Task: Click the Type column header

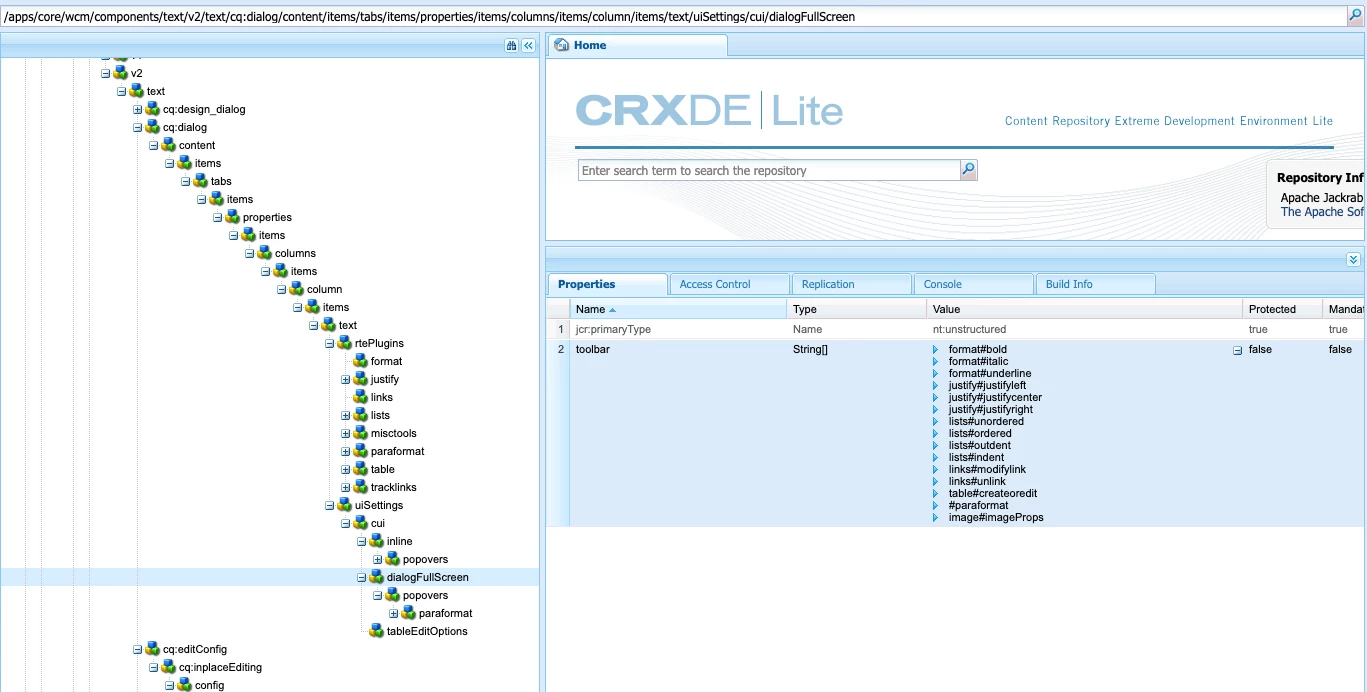Action: pyautogui.click(x=856, y=309)
